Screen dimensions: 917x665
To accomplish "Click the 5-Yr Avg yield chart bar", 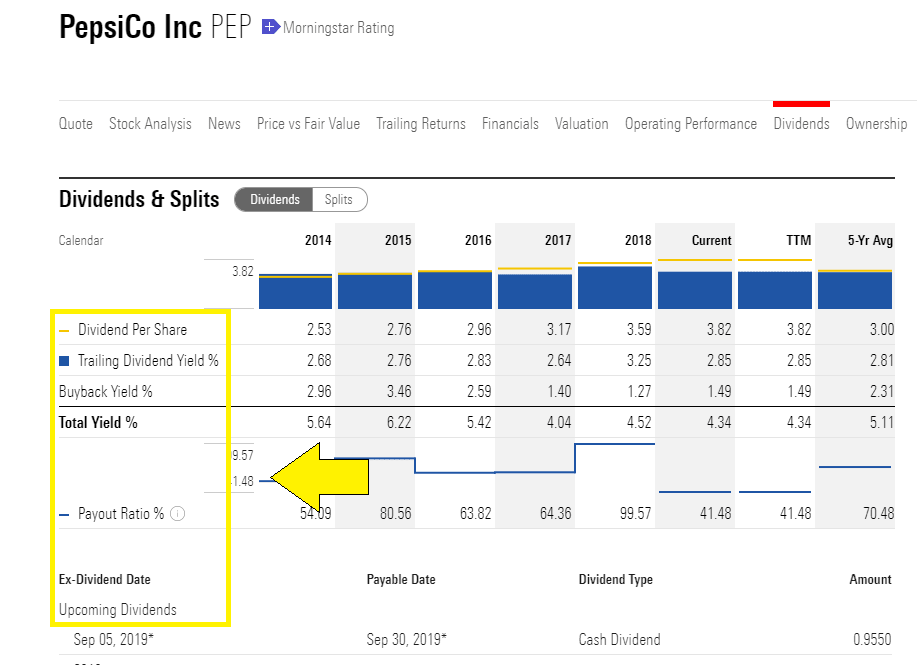I will [x=855, y=290].
